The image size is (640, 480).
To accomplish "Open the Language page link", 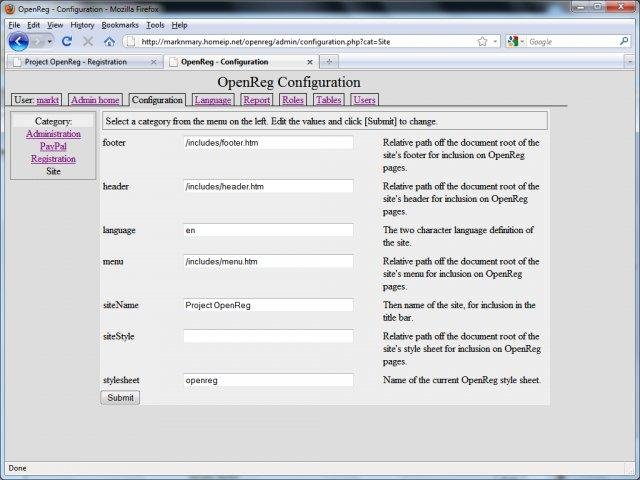I will click(213, 100).
